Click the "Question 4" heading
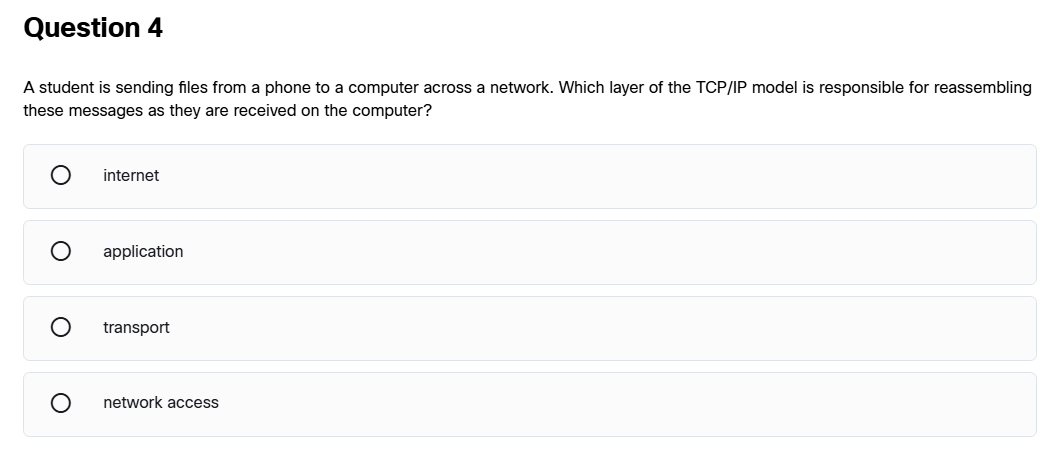Screen dimensions: 1048x455 coord(93,28)
